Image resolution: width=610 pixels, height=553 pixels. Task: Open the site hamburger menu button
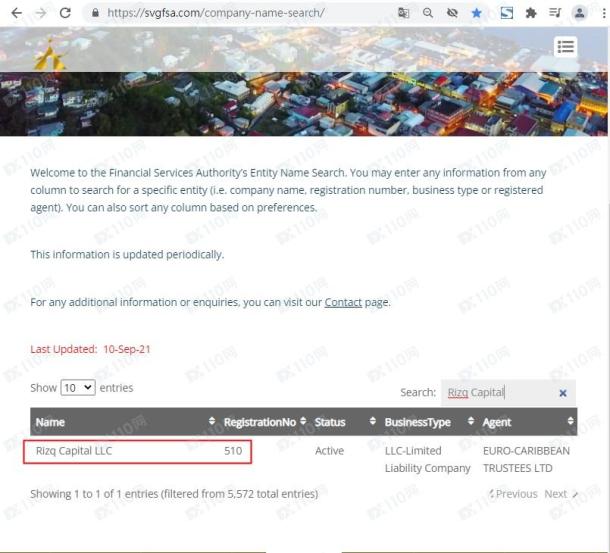coord(565,47)
